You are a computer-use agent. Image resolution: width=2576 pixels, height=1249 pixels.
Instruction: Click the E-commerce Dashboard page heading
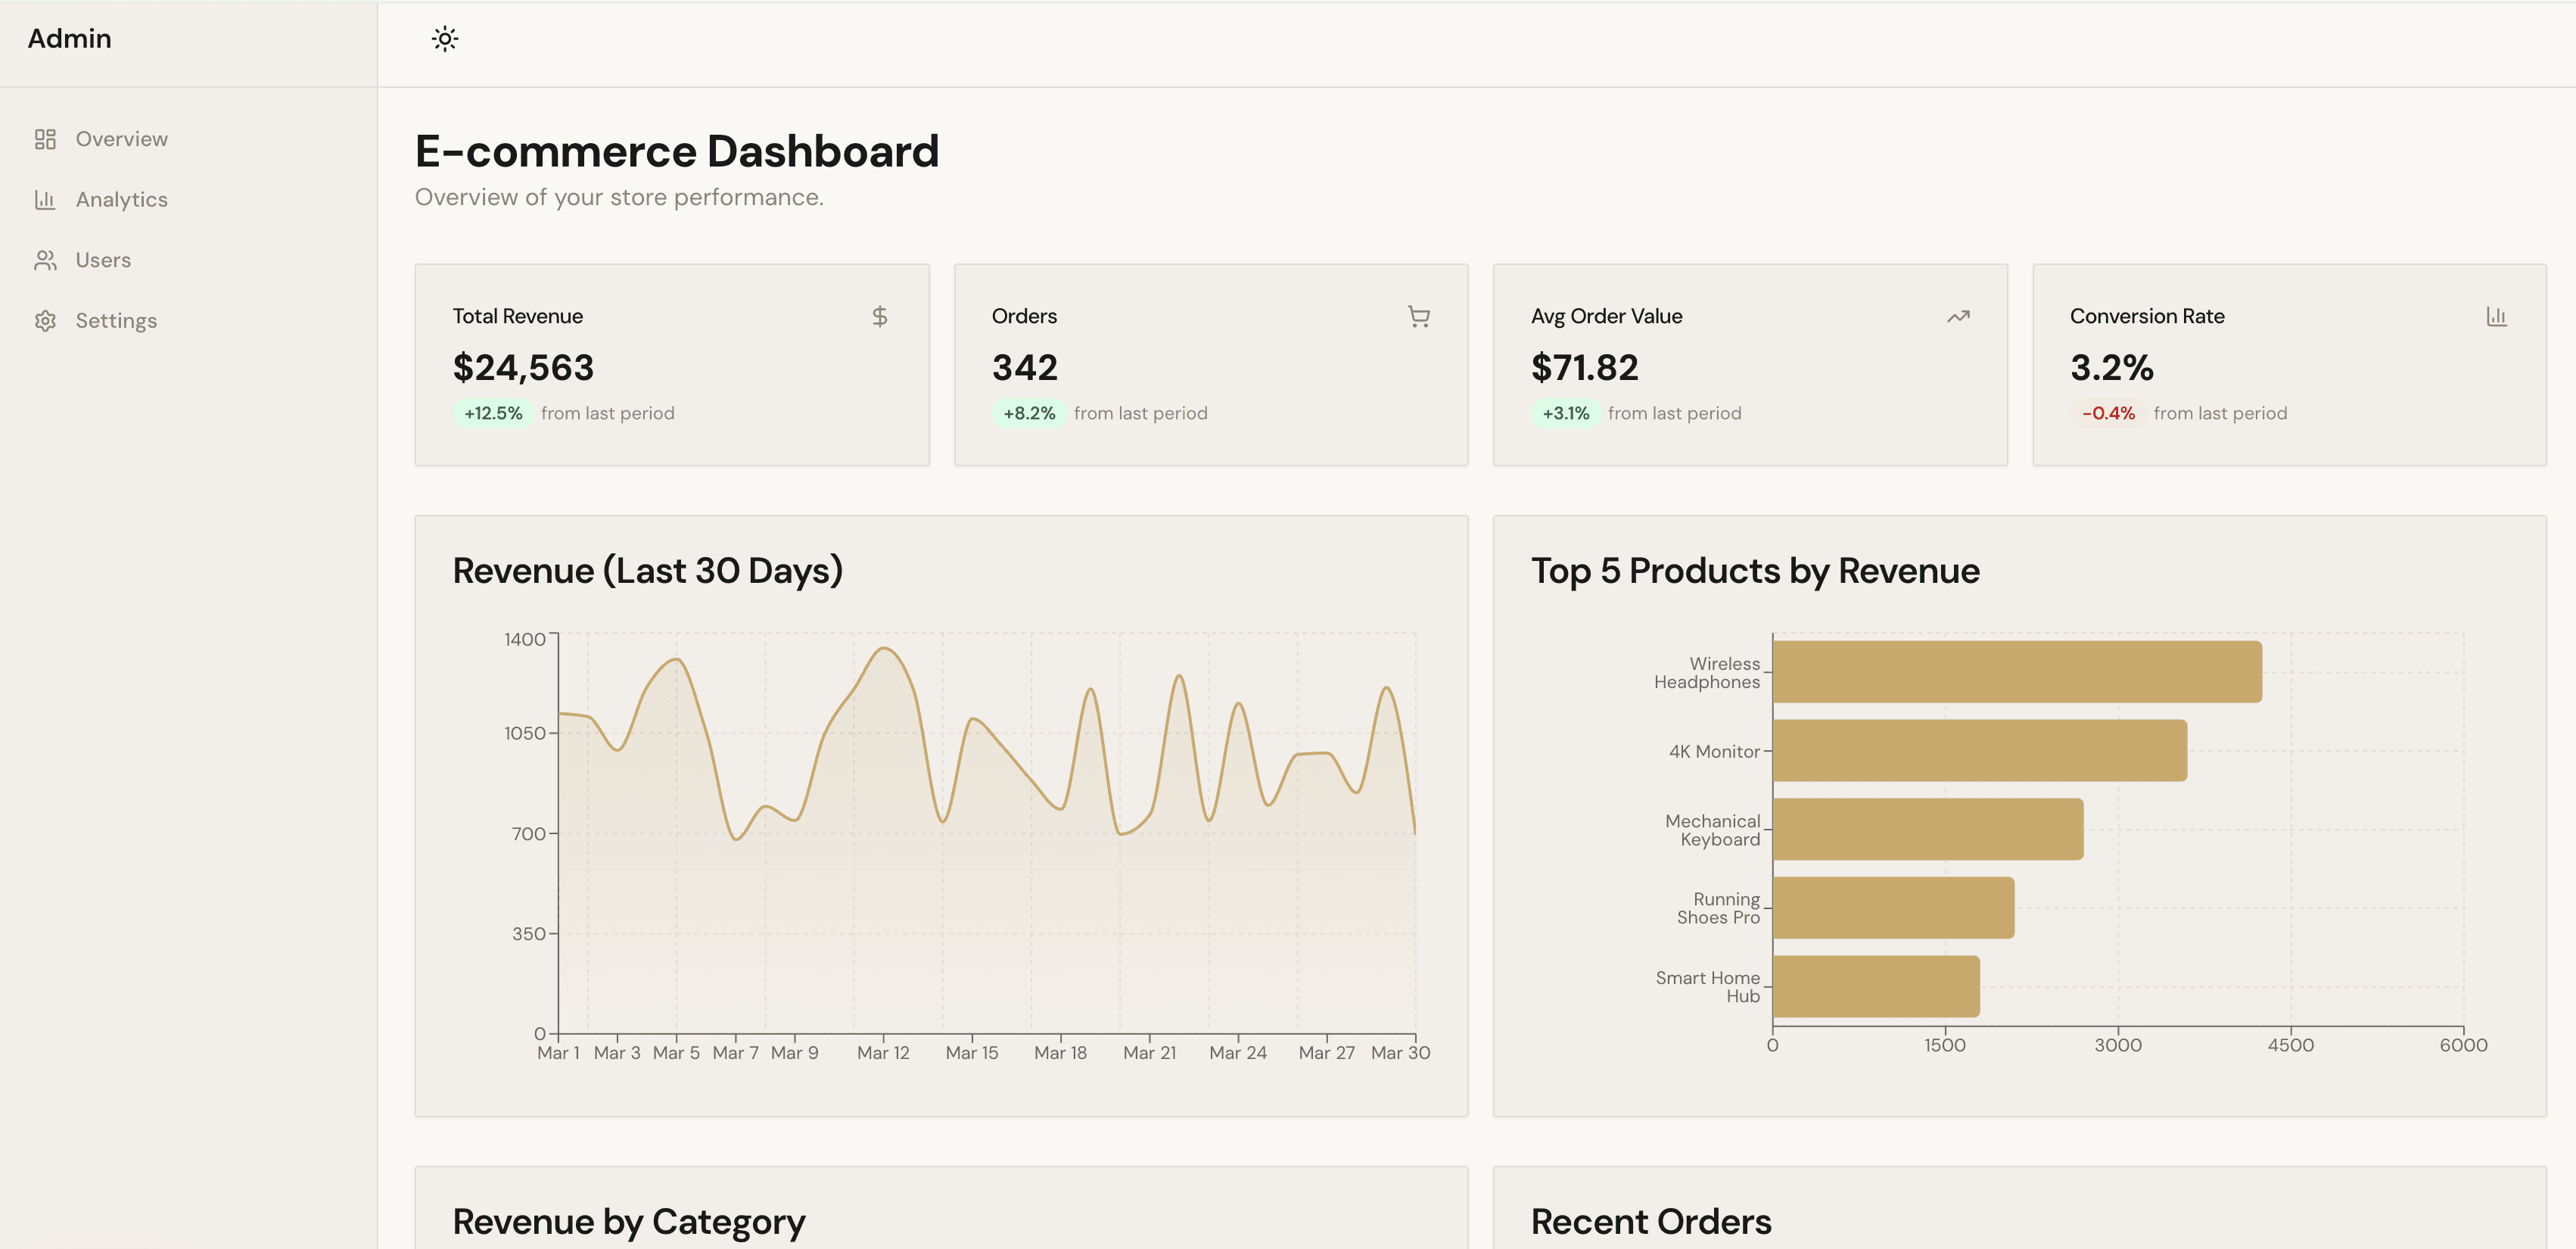pyautogui.click(x=677, y=152)
